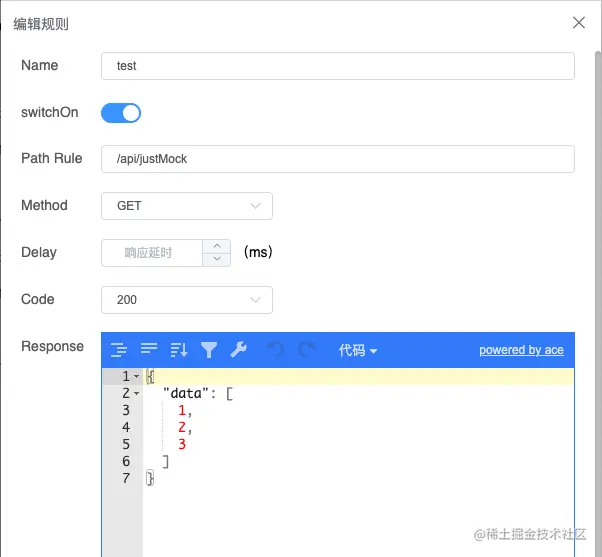602x557 pixels.
Task: Open the 代码 mode dropdown in editor toolbar
Action: pyautogui.click(x=358, y=350)
